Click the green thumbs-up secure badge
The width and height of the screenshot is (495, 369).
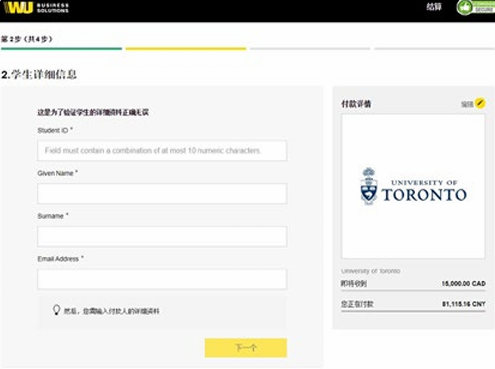pyautogui.click(x=476, y=7)
